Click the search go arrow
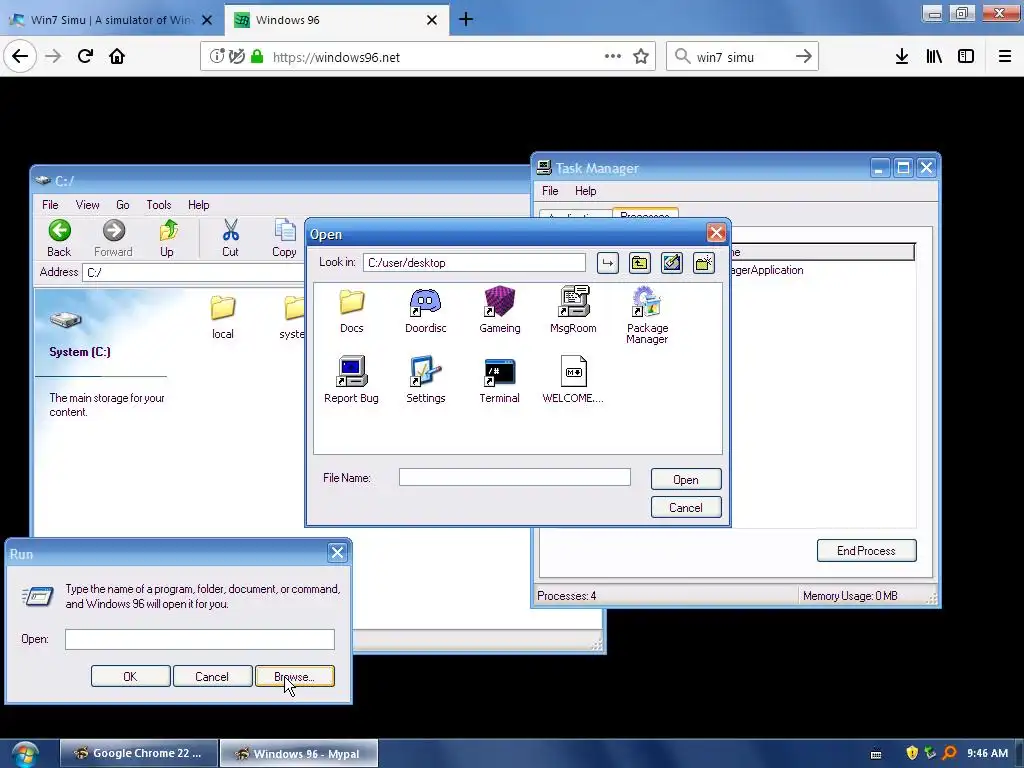This screenshot has width=1024, height=768. click(803, 57)
